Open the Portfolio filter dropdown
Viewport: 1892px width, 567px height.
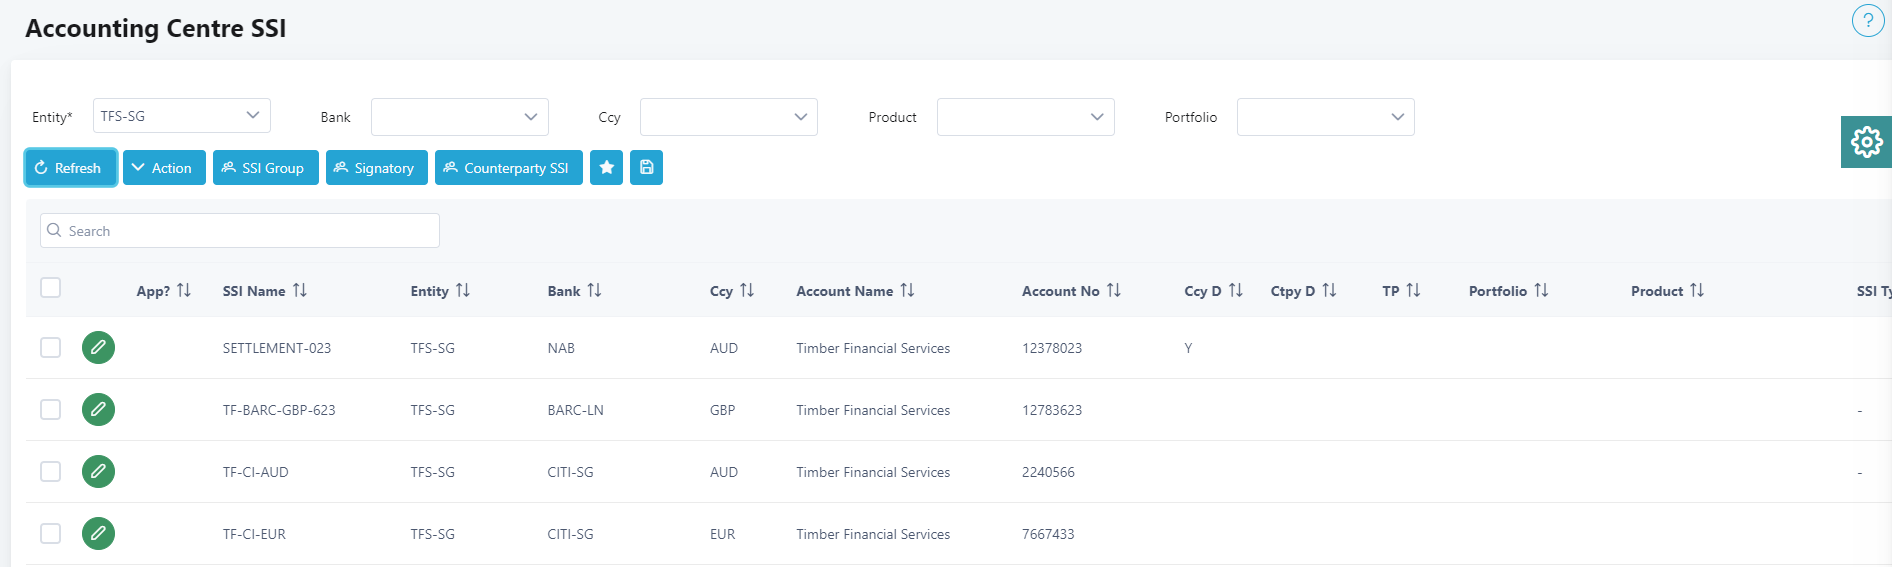tap(1325, 117)
